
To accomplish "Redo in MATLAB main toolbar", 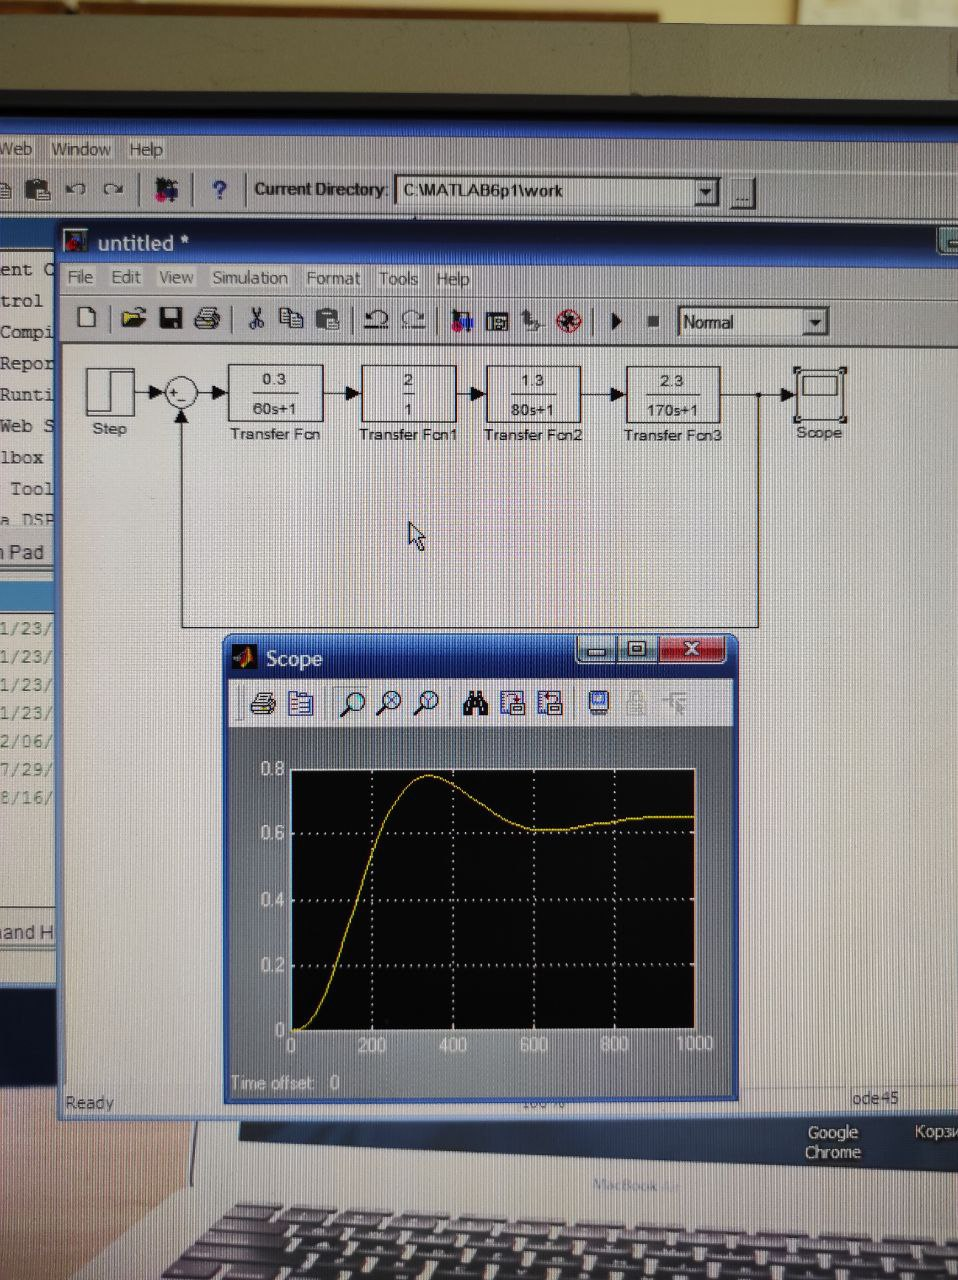I will 113,188.
